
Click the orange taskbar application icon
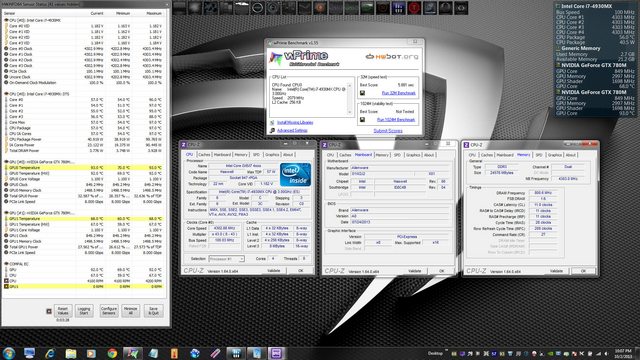point(174,353)
